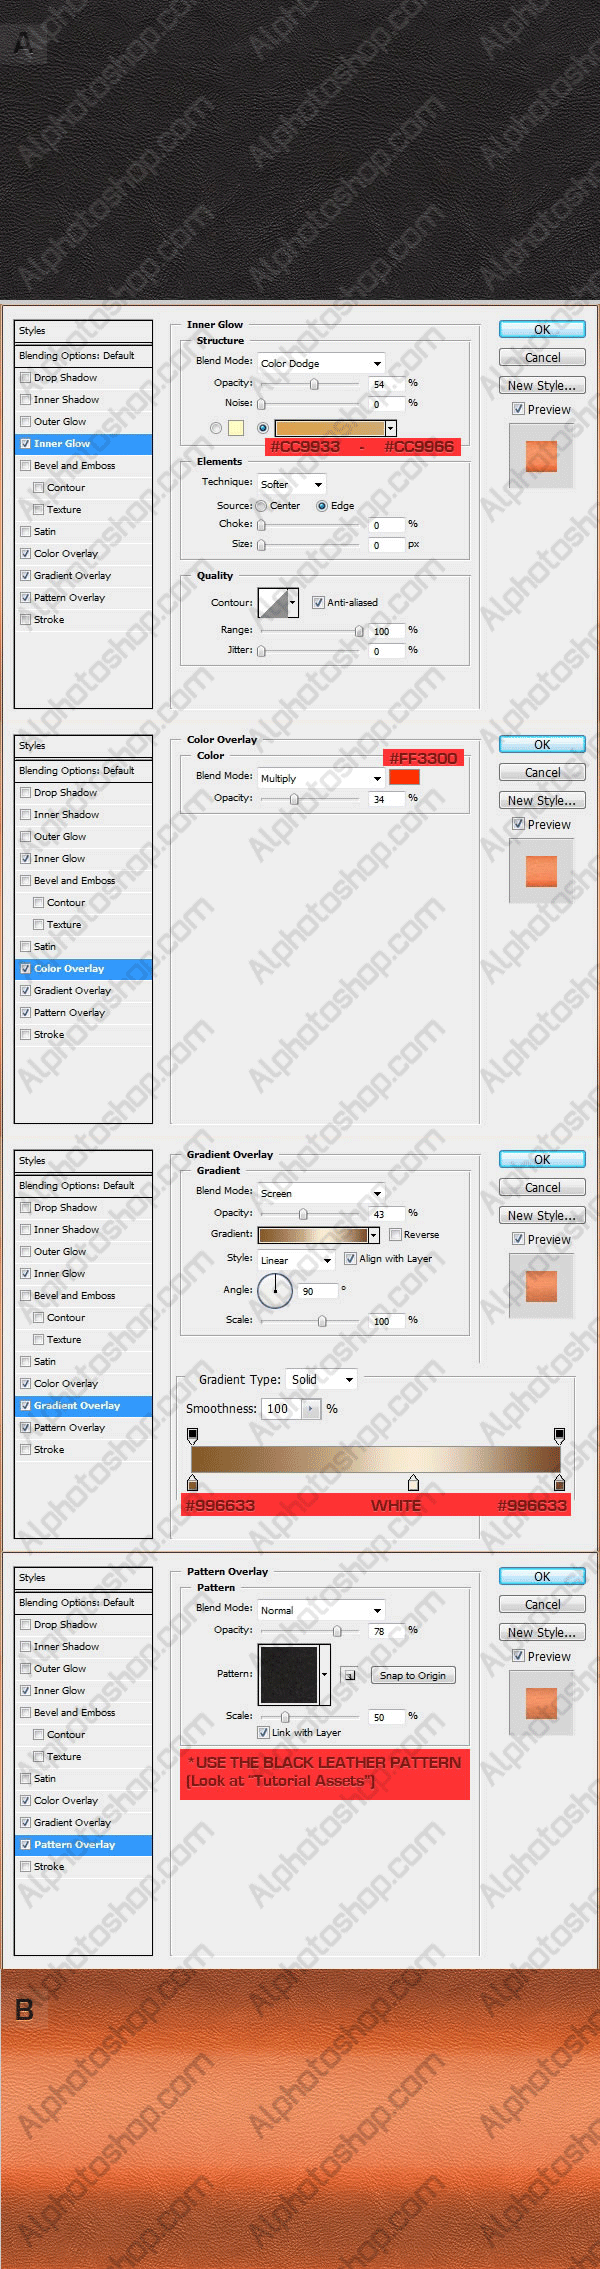The height and width of the screenshot is (2269, 600).
Task: Click OK in the Pattern Overlay dialog
Action: (542, 1576)
